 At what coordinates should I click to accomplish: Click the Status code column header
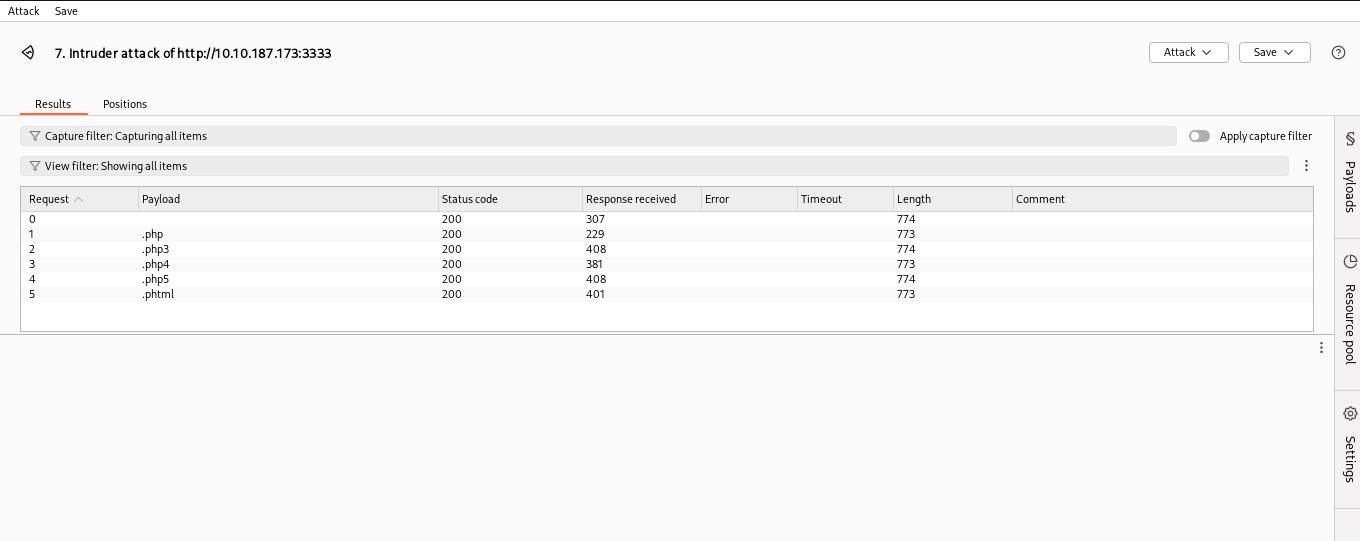click(x=470, y=199)
